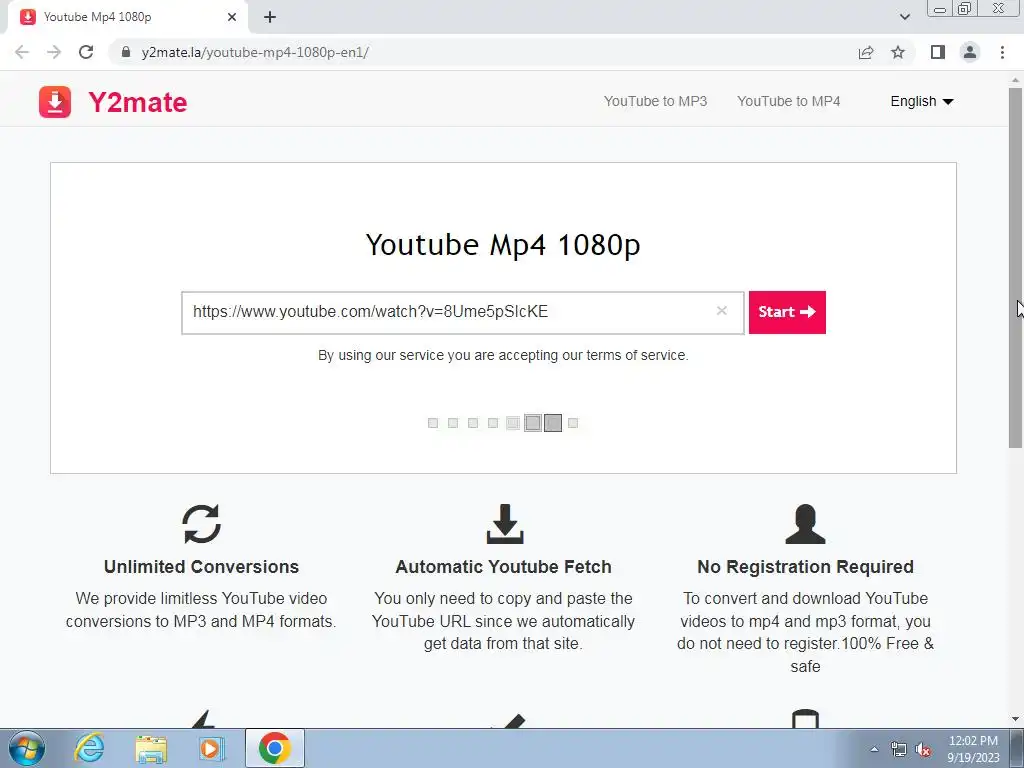
Task: Click the Unlimited Conversions refresh icon
Action: 202,524
